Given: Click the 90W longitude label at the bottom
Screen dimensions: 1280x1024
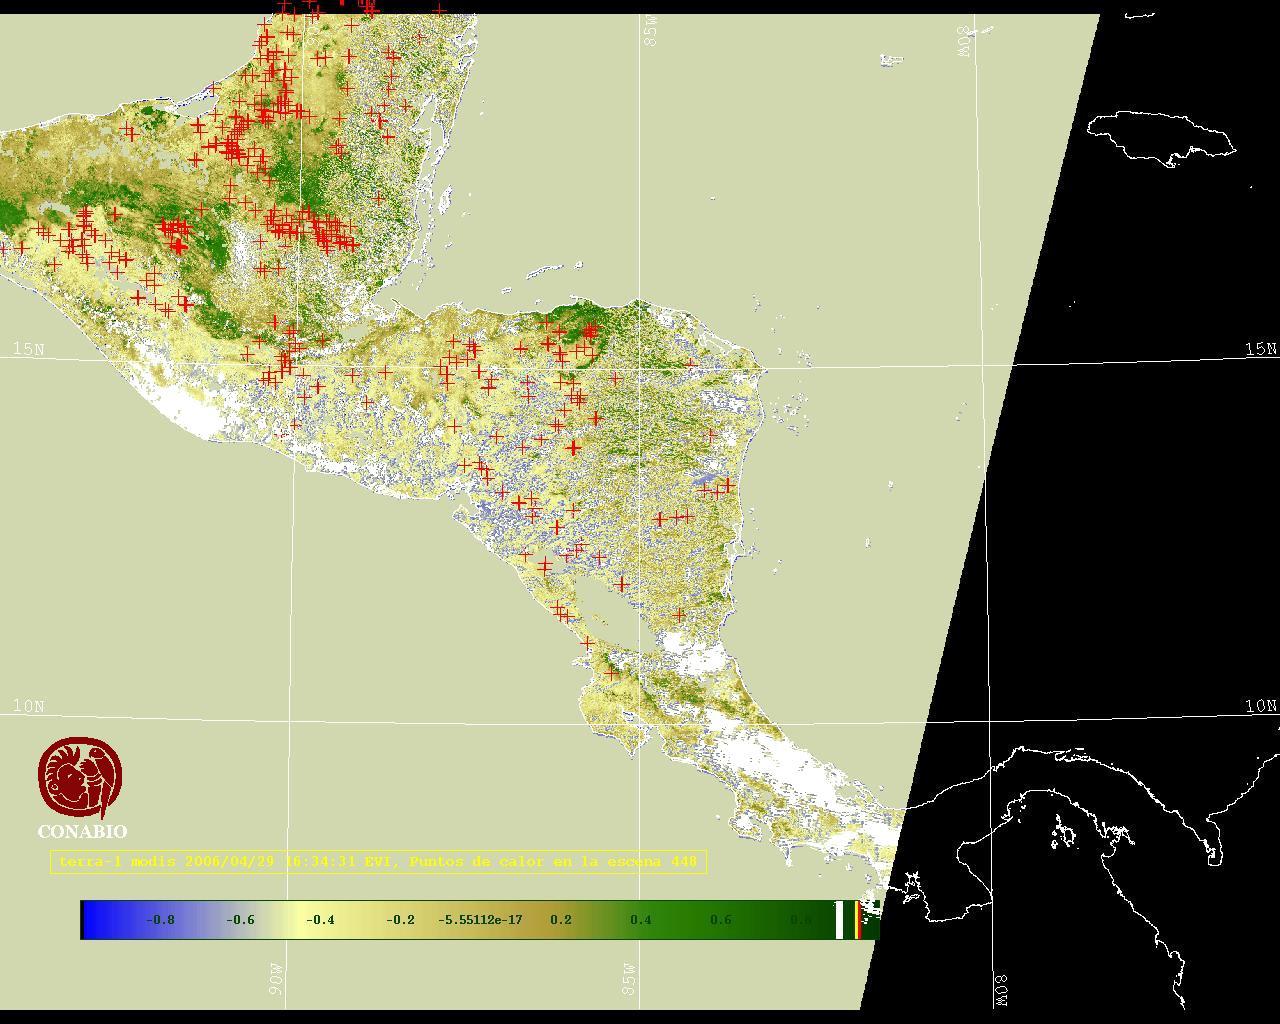Looking at the screenshot, I should (x=276, y=979).
